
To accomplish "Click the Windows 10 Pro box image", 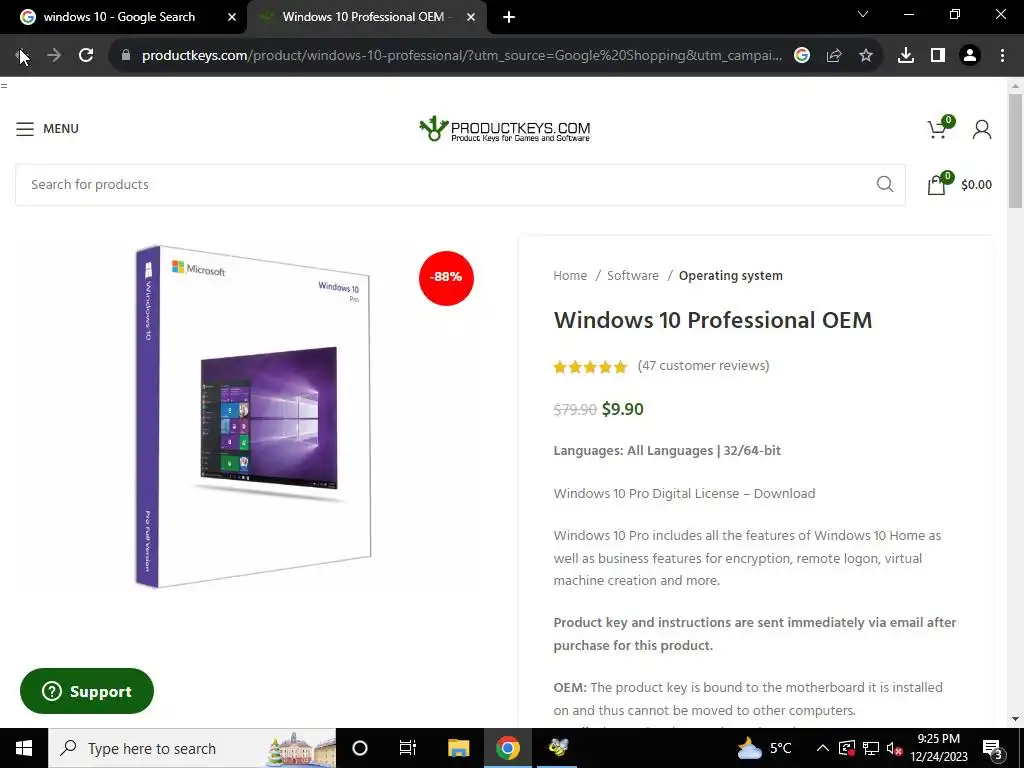I will pos(253,417).
